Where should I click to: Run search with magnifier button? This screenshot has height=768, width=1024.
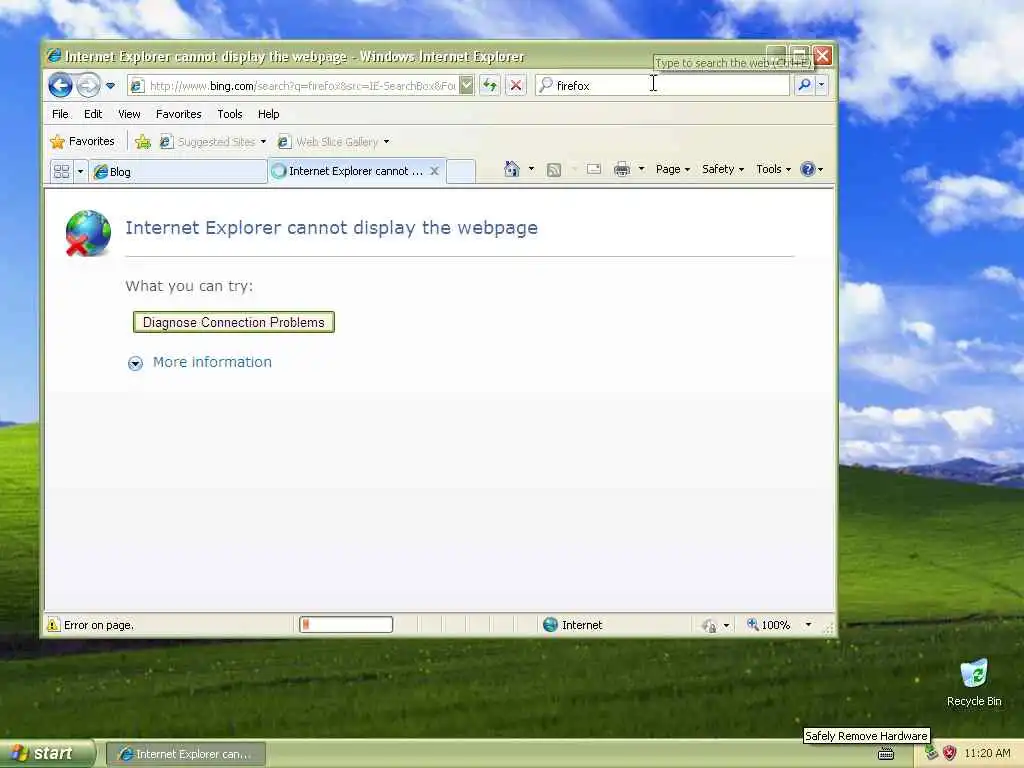805,85
